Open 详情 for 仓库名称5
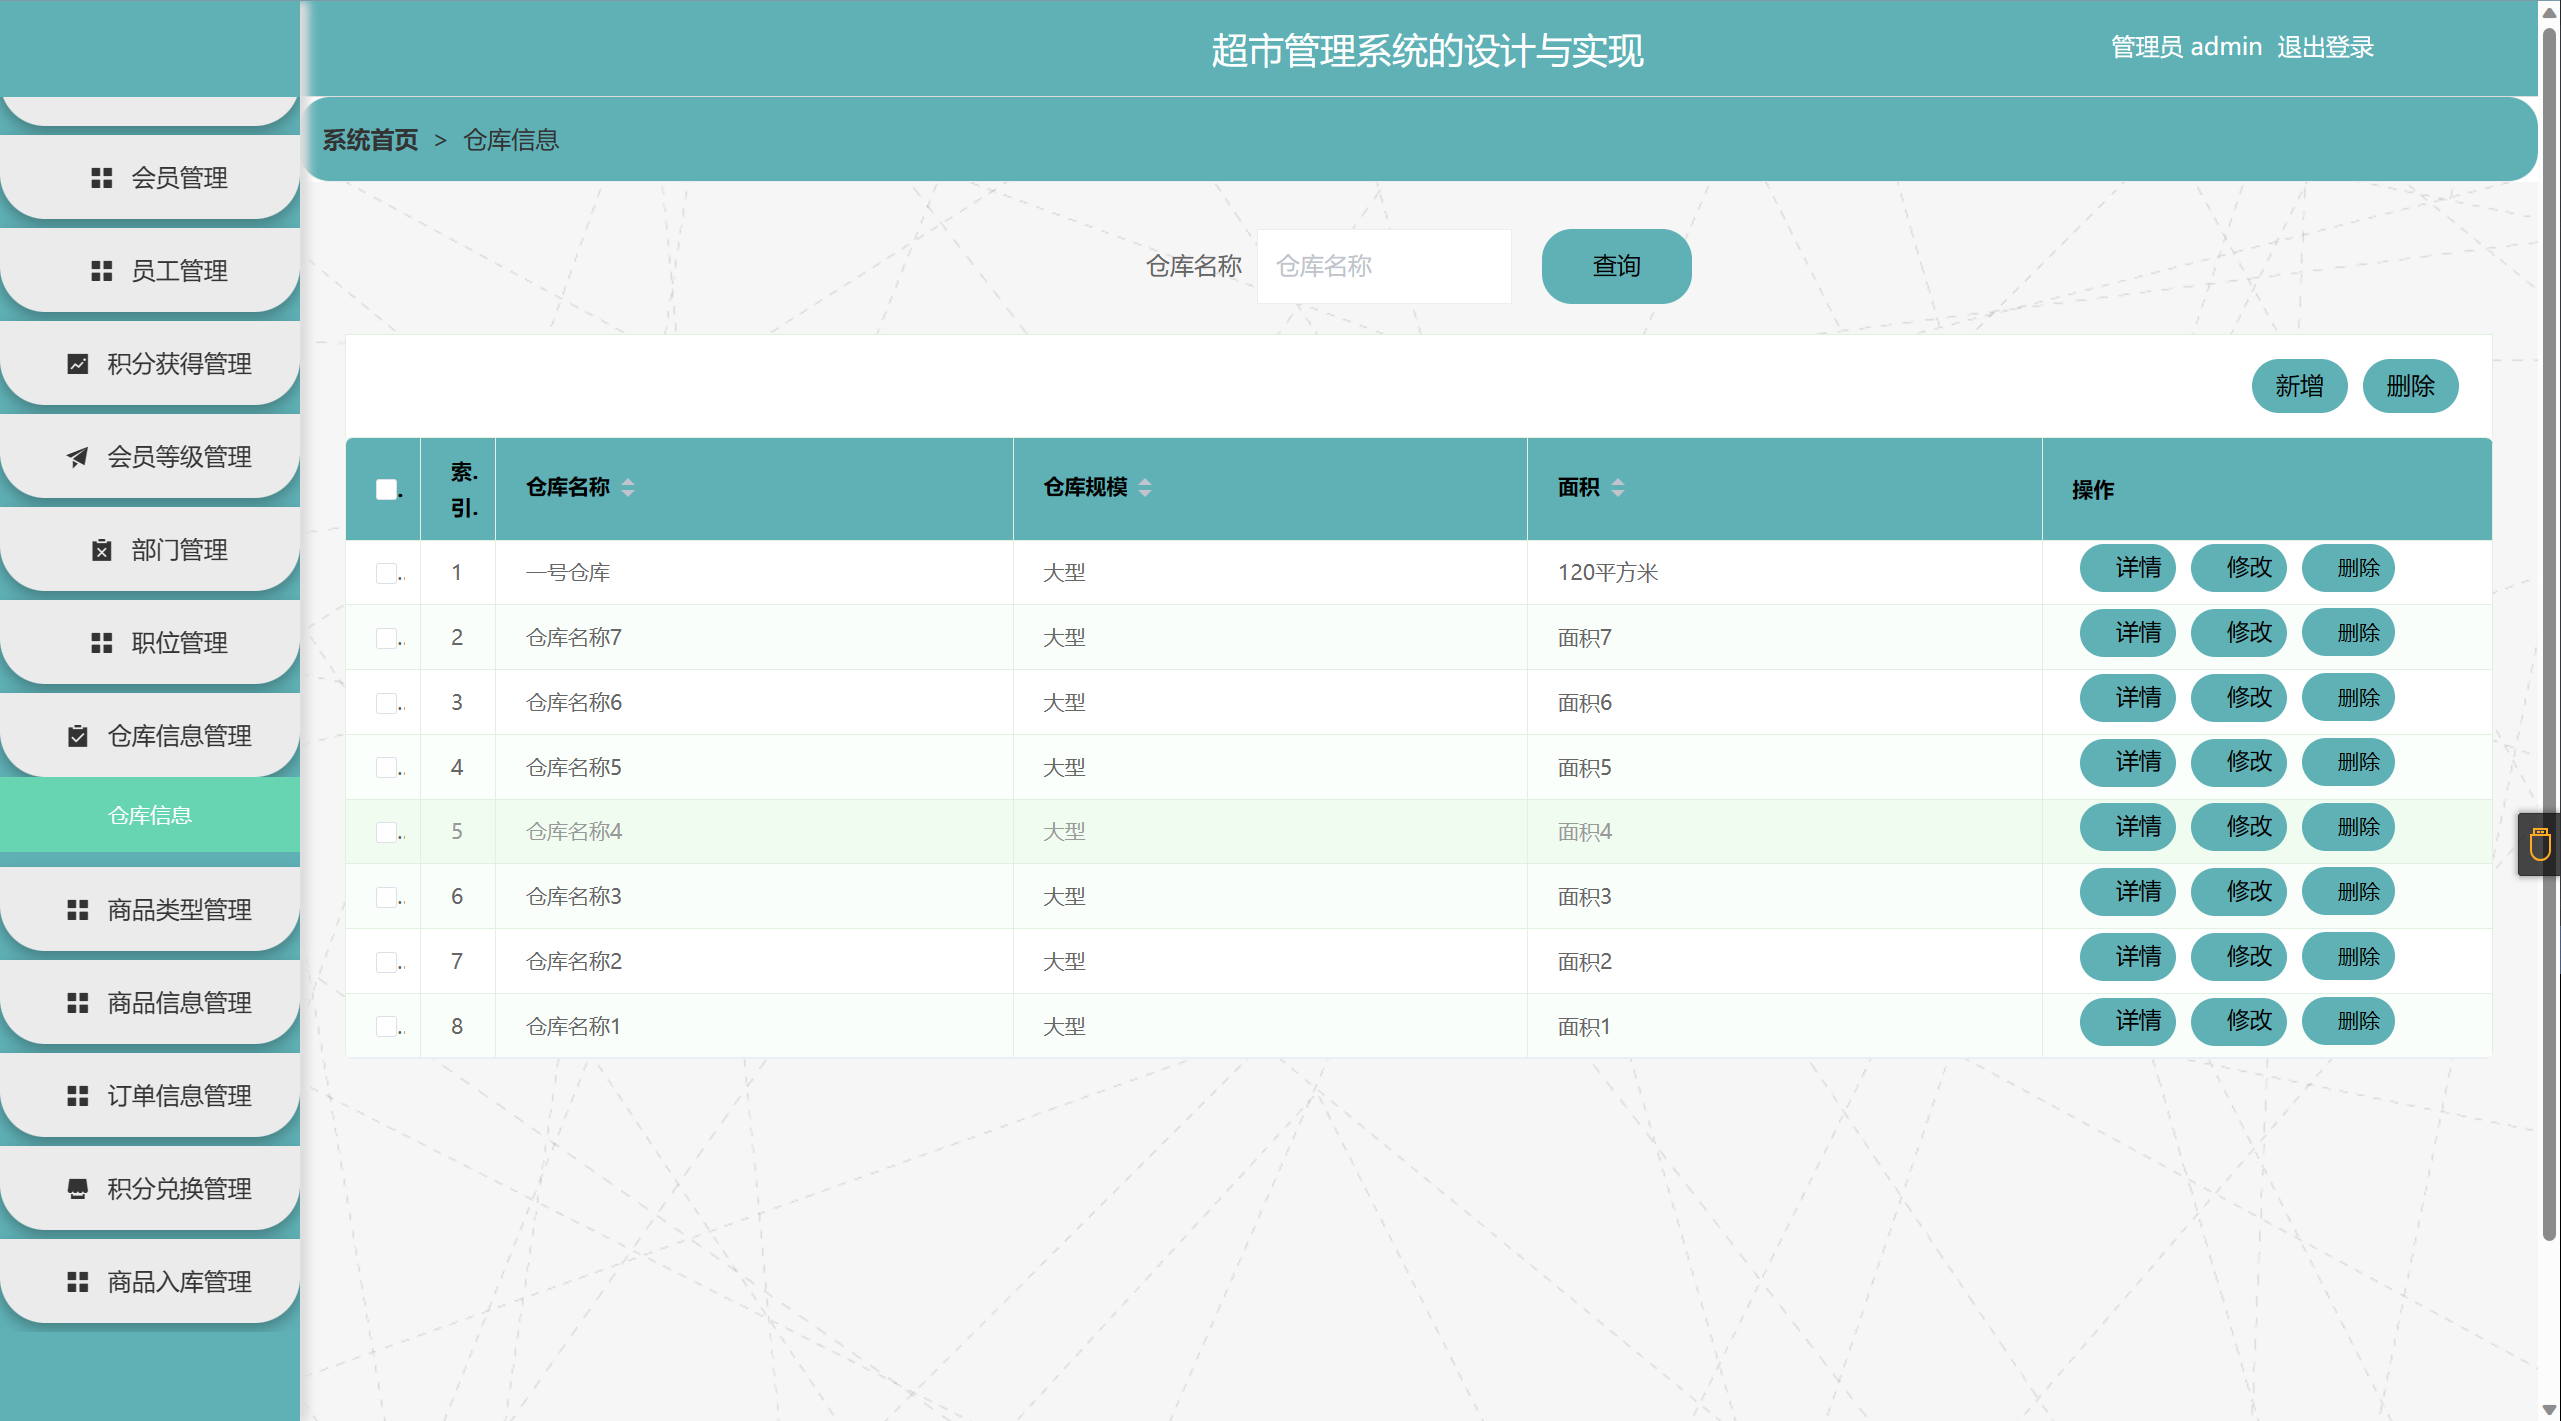The image size is (2561, 1421). [x=2127, y=762]
